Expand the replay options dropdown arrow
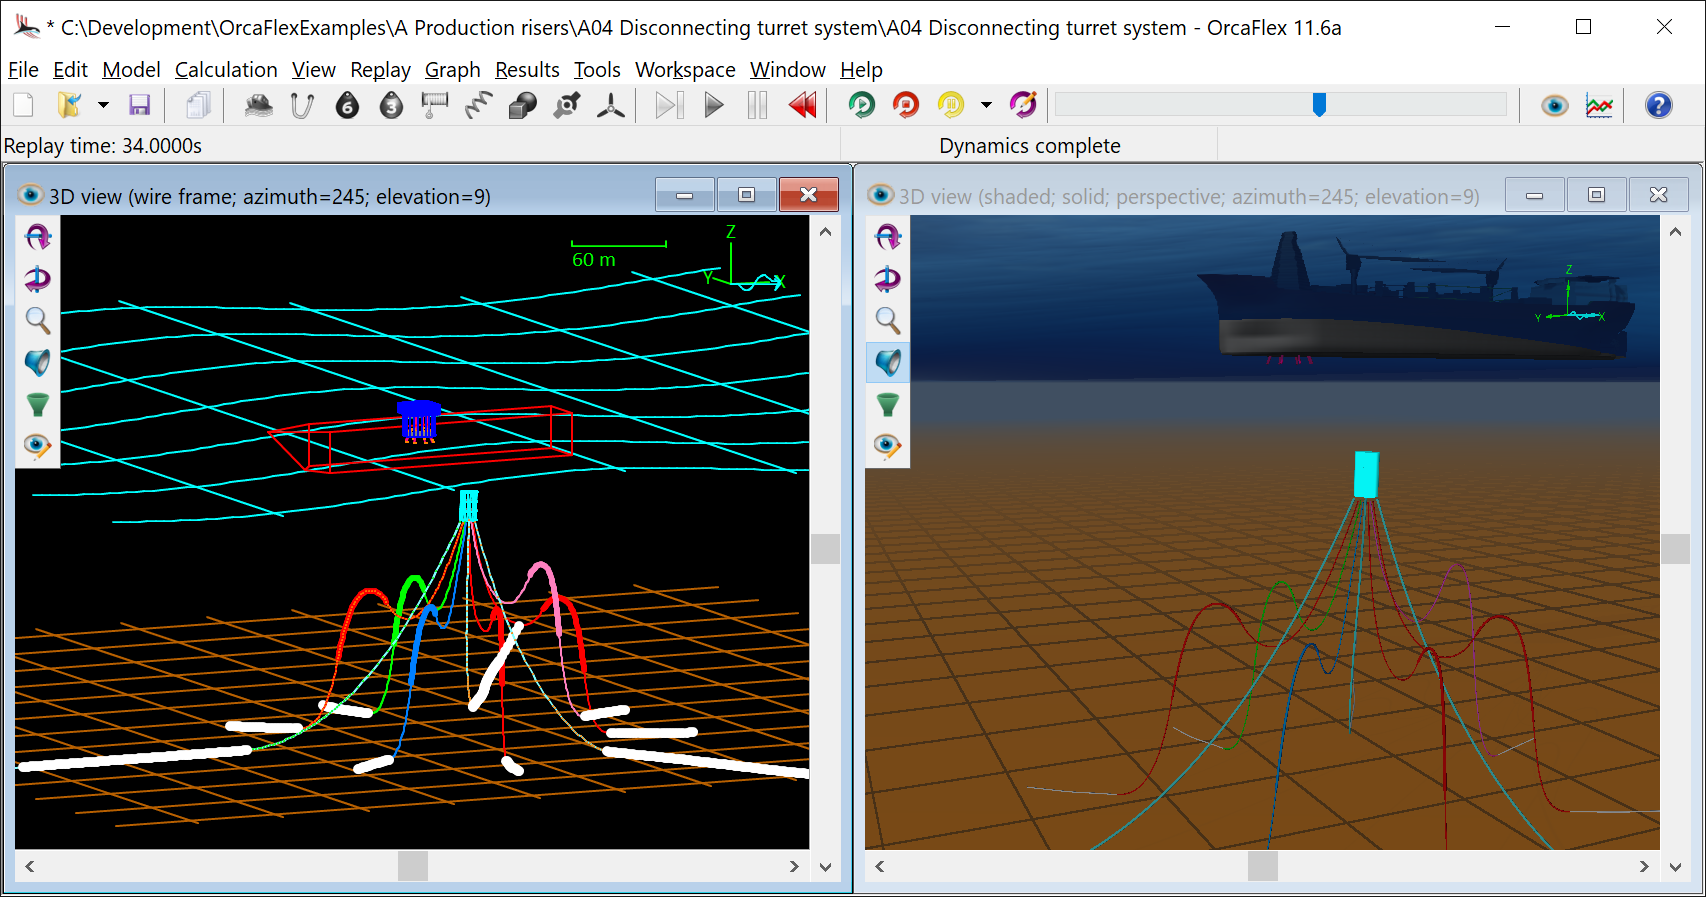1706x897 pixels. tap(986, 105)
